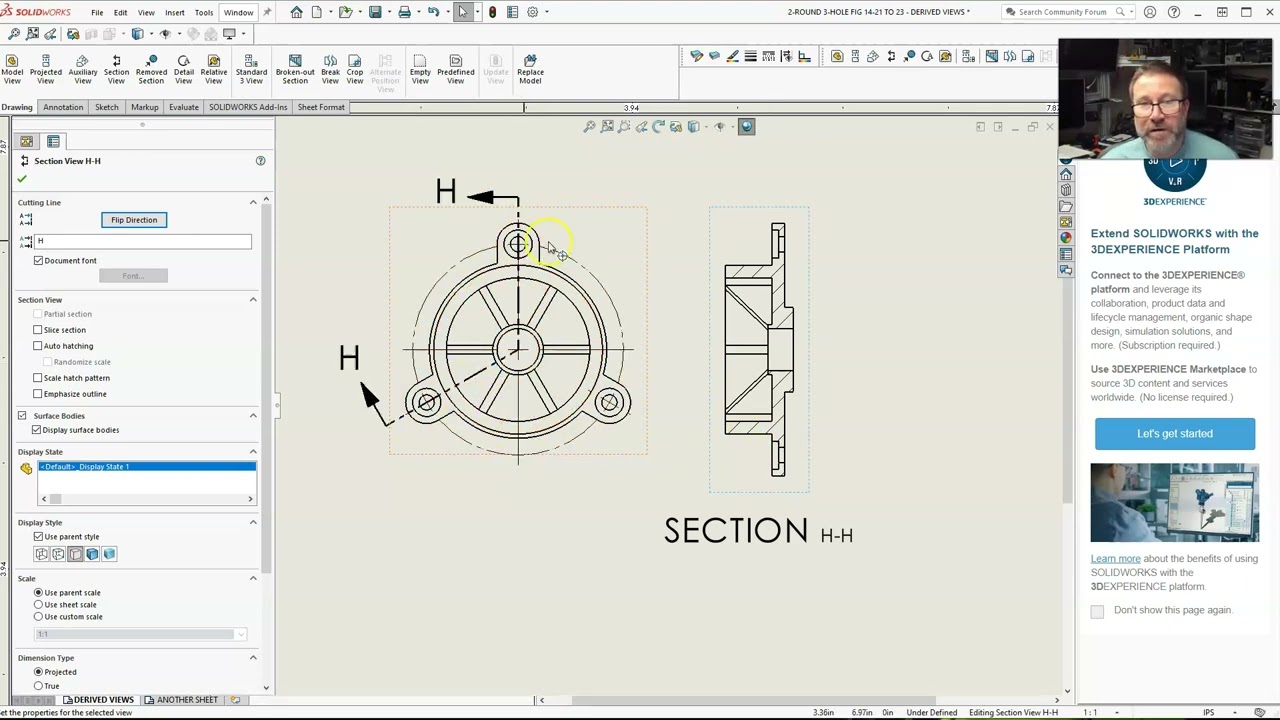Select the Crop View tool
Image resolution: width=1280 pixels, height=720 pixels.
355,68
